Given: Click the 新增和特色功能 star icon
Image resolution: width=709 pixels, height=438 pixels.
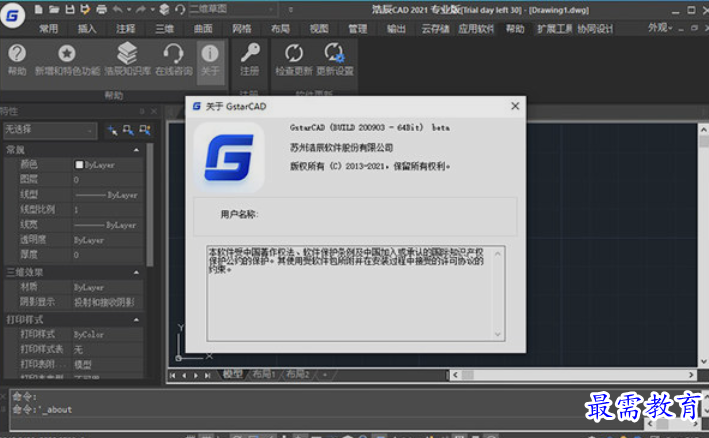Looking at the screenshot, I should click(67, 59).
